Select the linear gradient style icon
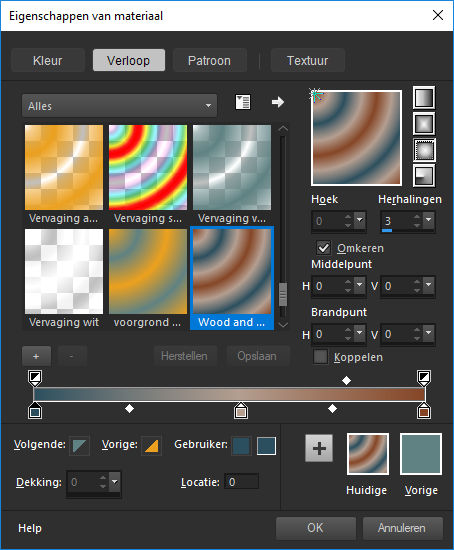 (x=424, y=98)
